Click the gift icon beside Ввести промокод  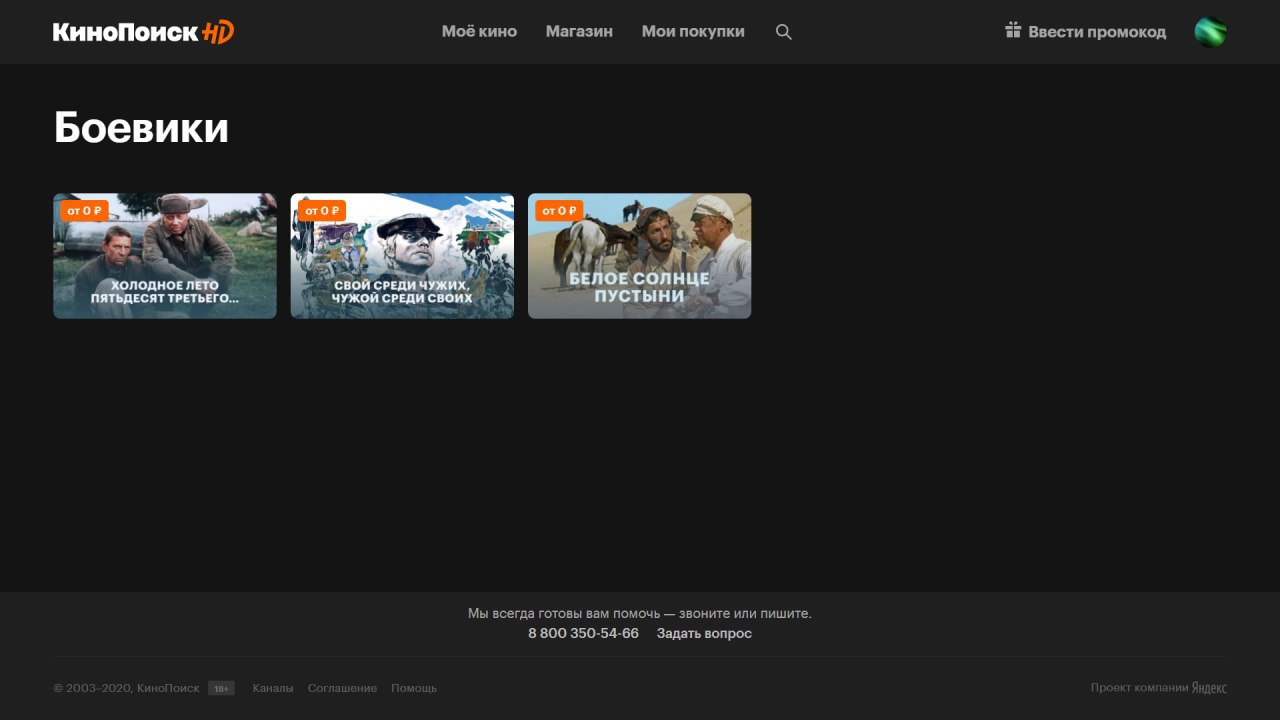[x=1013, y=31]
